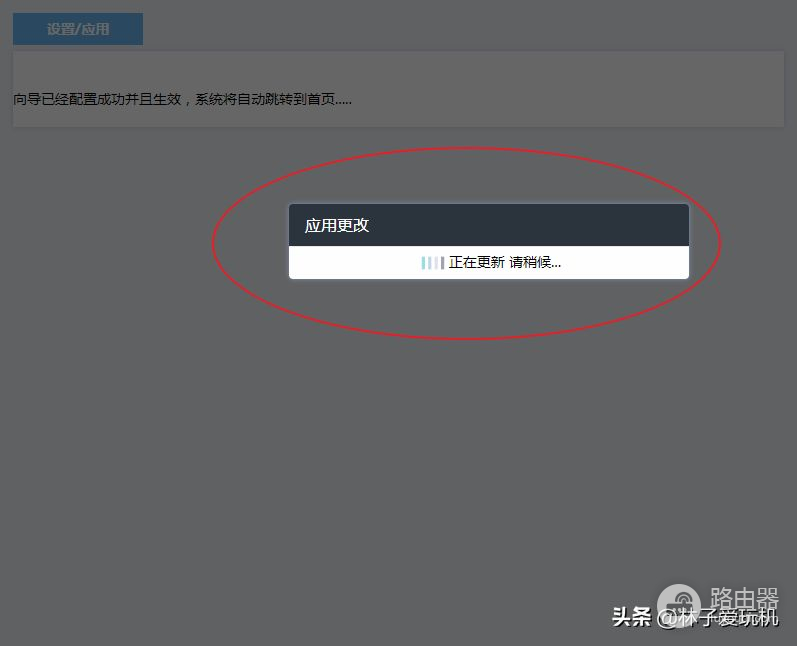Click the loading spinner bars icon
Image resolution: width=797 pixels, height=646 pixels.
click(x=432, y=263)
